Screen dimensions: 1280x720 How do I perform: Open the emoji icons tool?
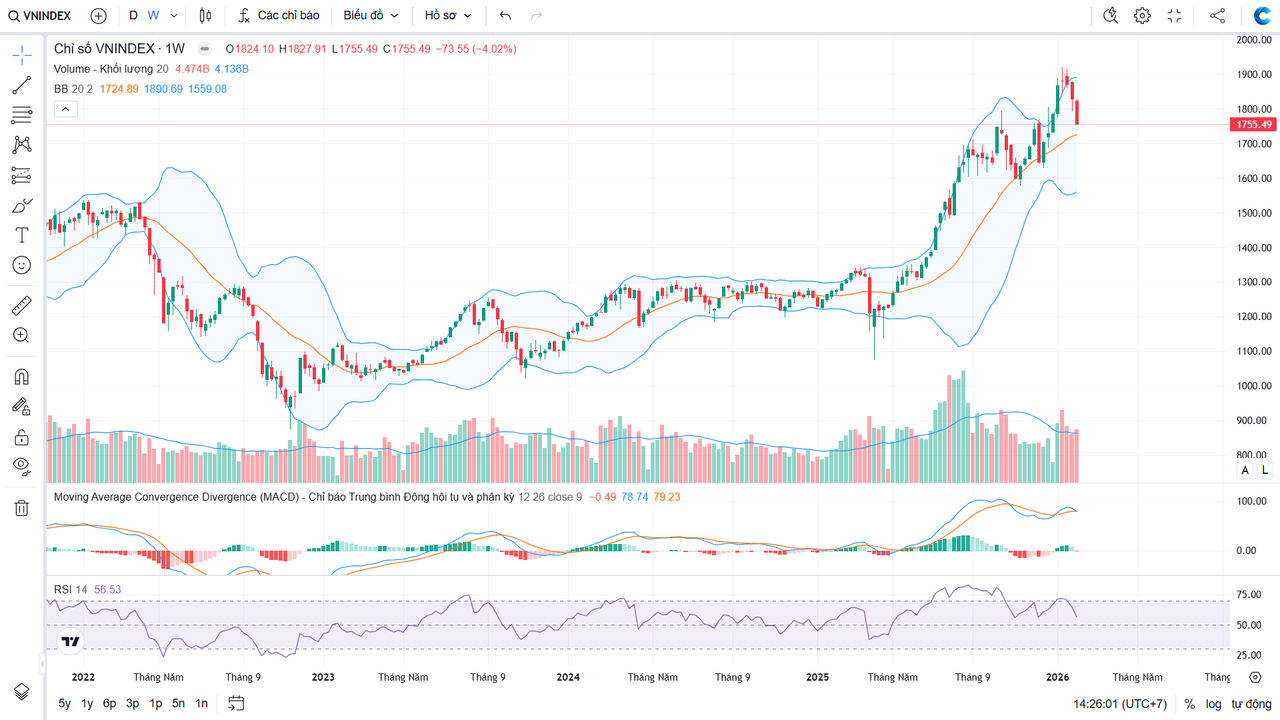(21, 265)
